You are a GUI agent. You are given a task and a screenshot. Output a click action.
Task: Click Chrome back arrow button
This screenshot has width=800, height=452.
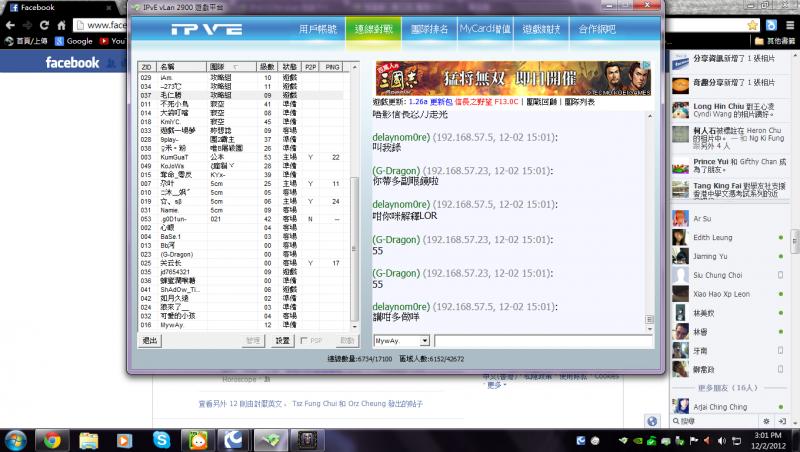10,25
